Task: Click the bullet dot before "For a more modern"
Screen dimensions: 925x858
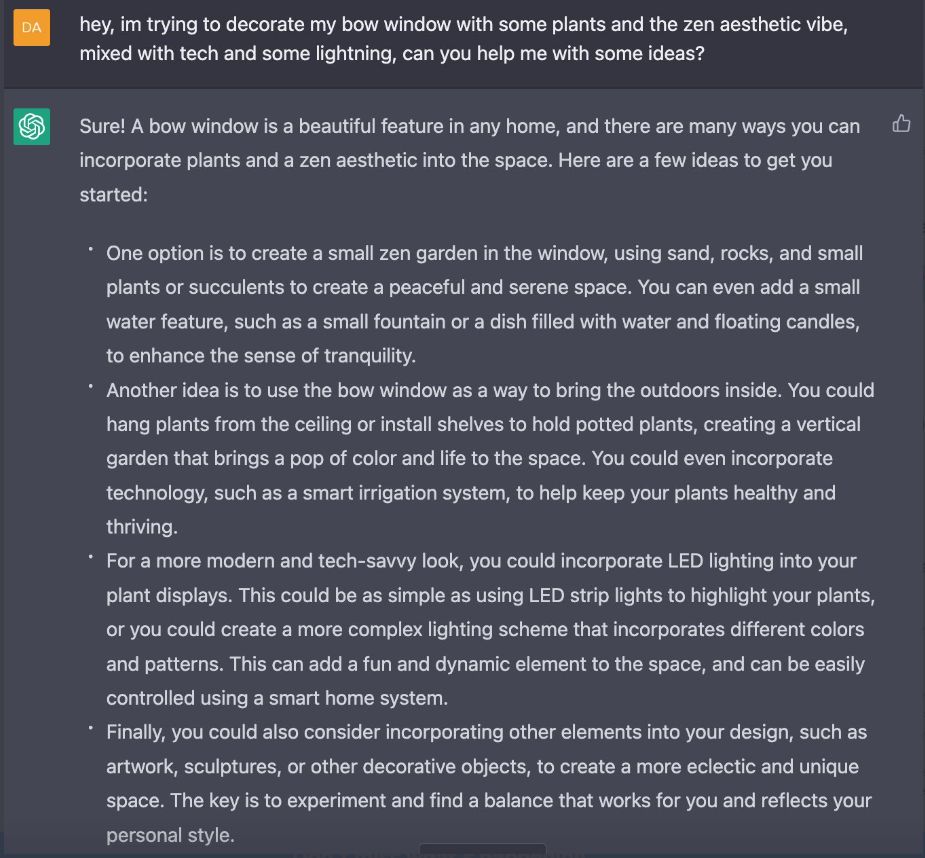Action: click(90, 557)
